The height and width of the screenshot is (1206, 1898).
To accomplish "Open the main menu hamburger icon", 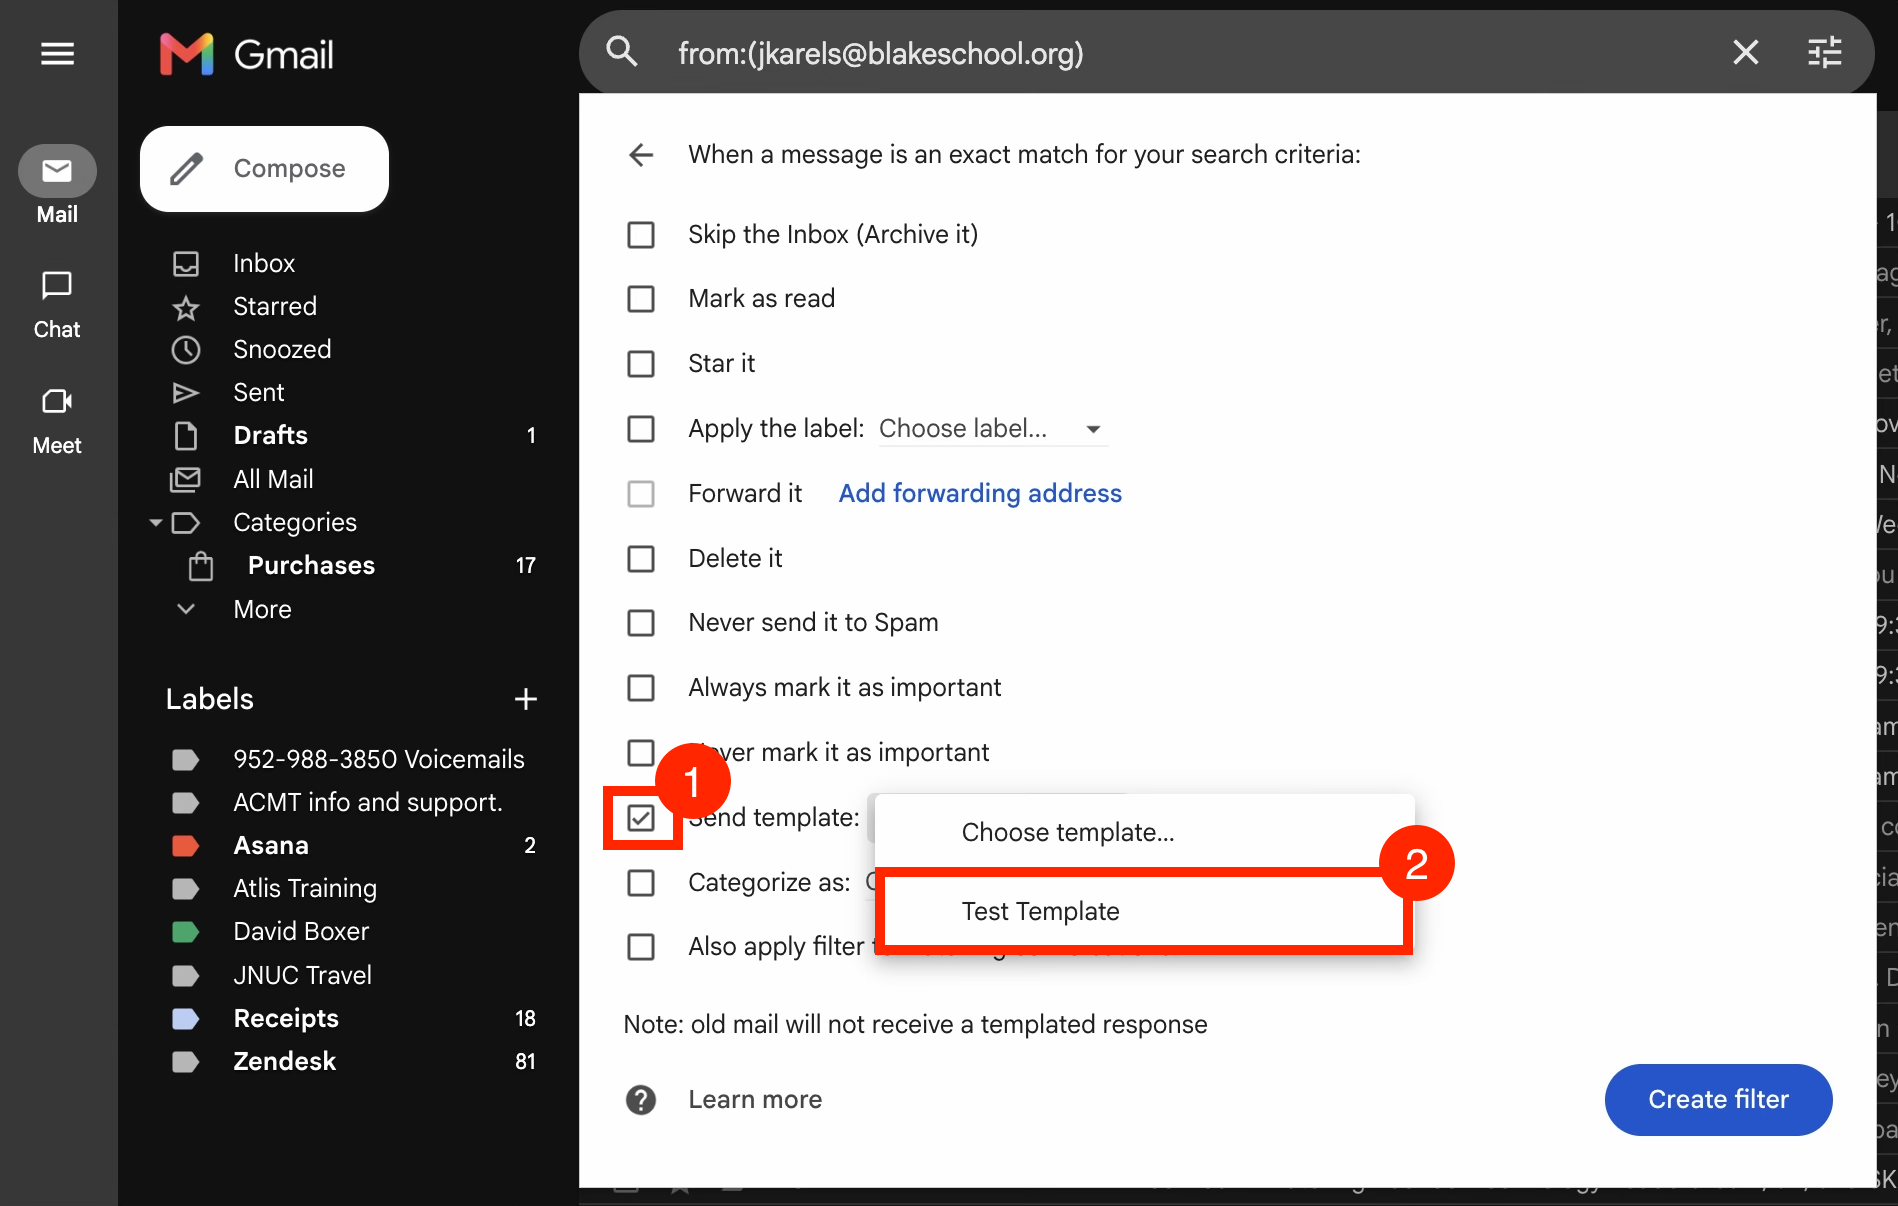I will tap(57, 54).
